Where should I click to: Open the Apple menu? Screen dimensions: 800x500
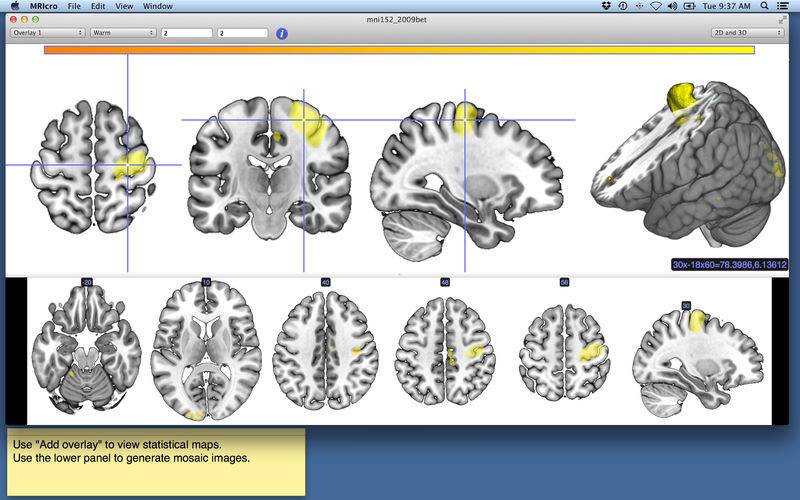coord(15,6)
